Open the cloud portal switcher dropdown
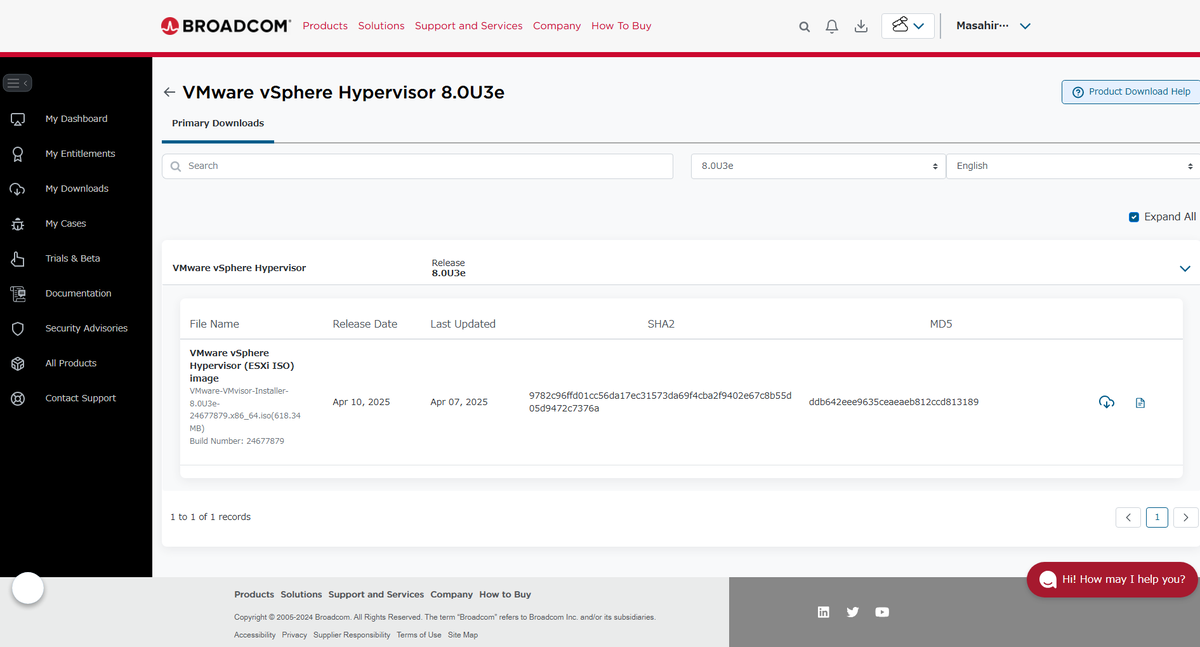Screen dimensions: 1200x647 click(x=908, y=26)
